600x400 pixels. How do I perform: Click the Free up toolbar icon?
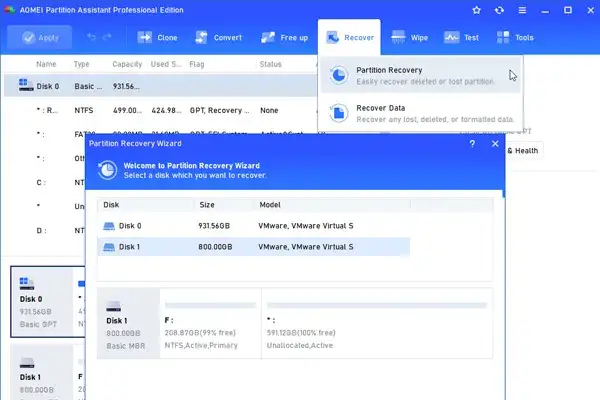click(267, 37)
